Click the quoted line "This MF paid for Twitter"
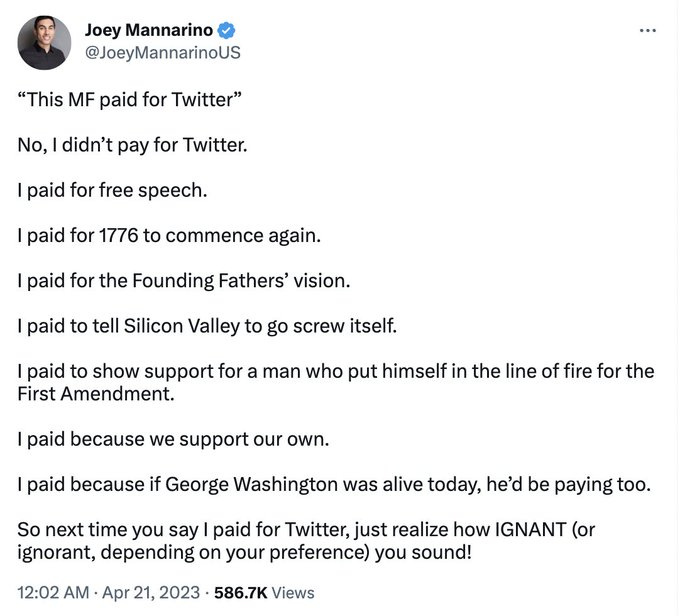 pos(128,101)
